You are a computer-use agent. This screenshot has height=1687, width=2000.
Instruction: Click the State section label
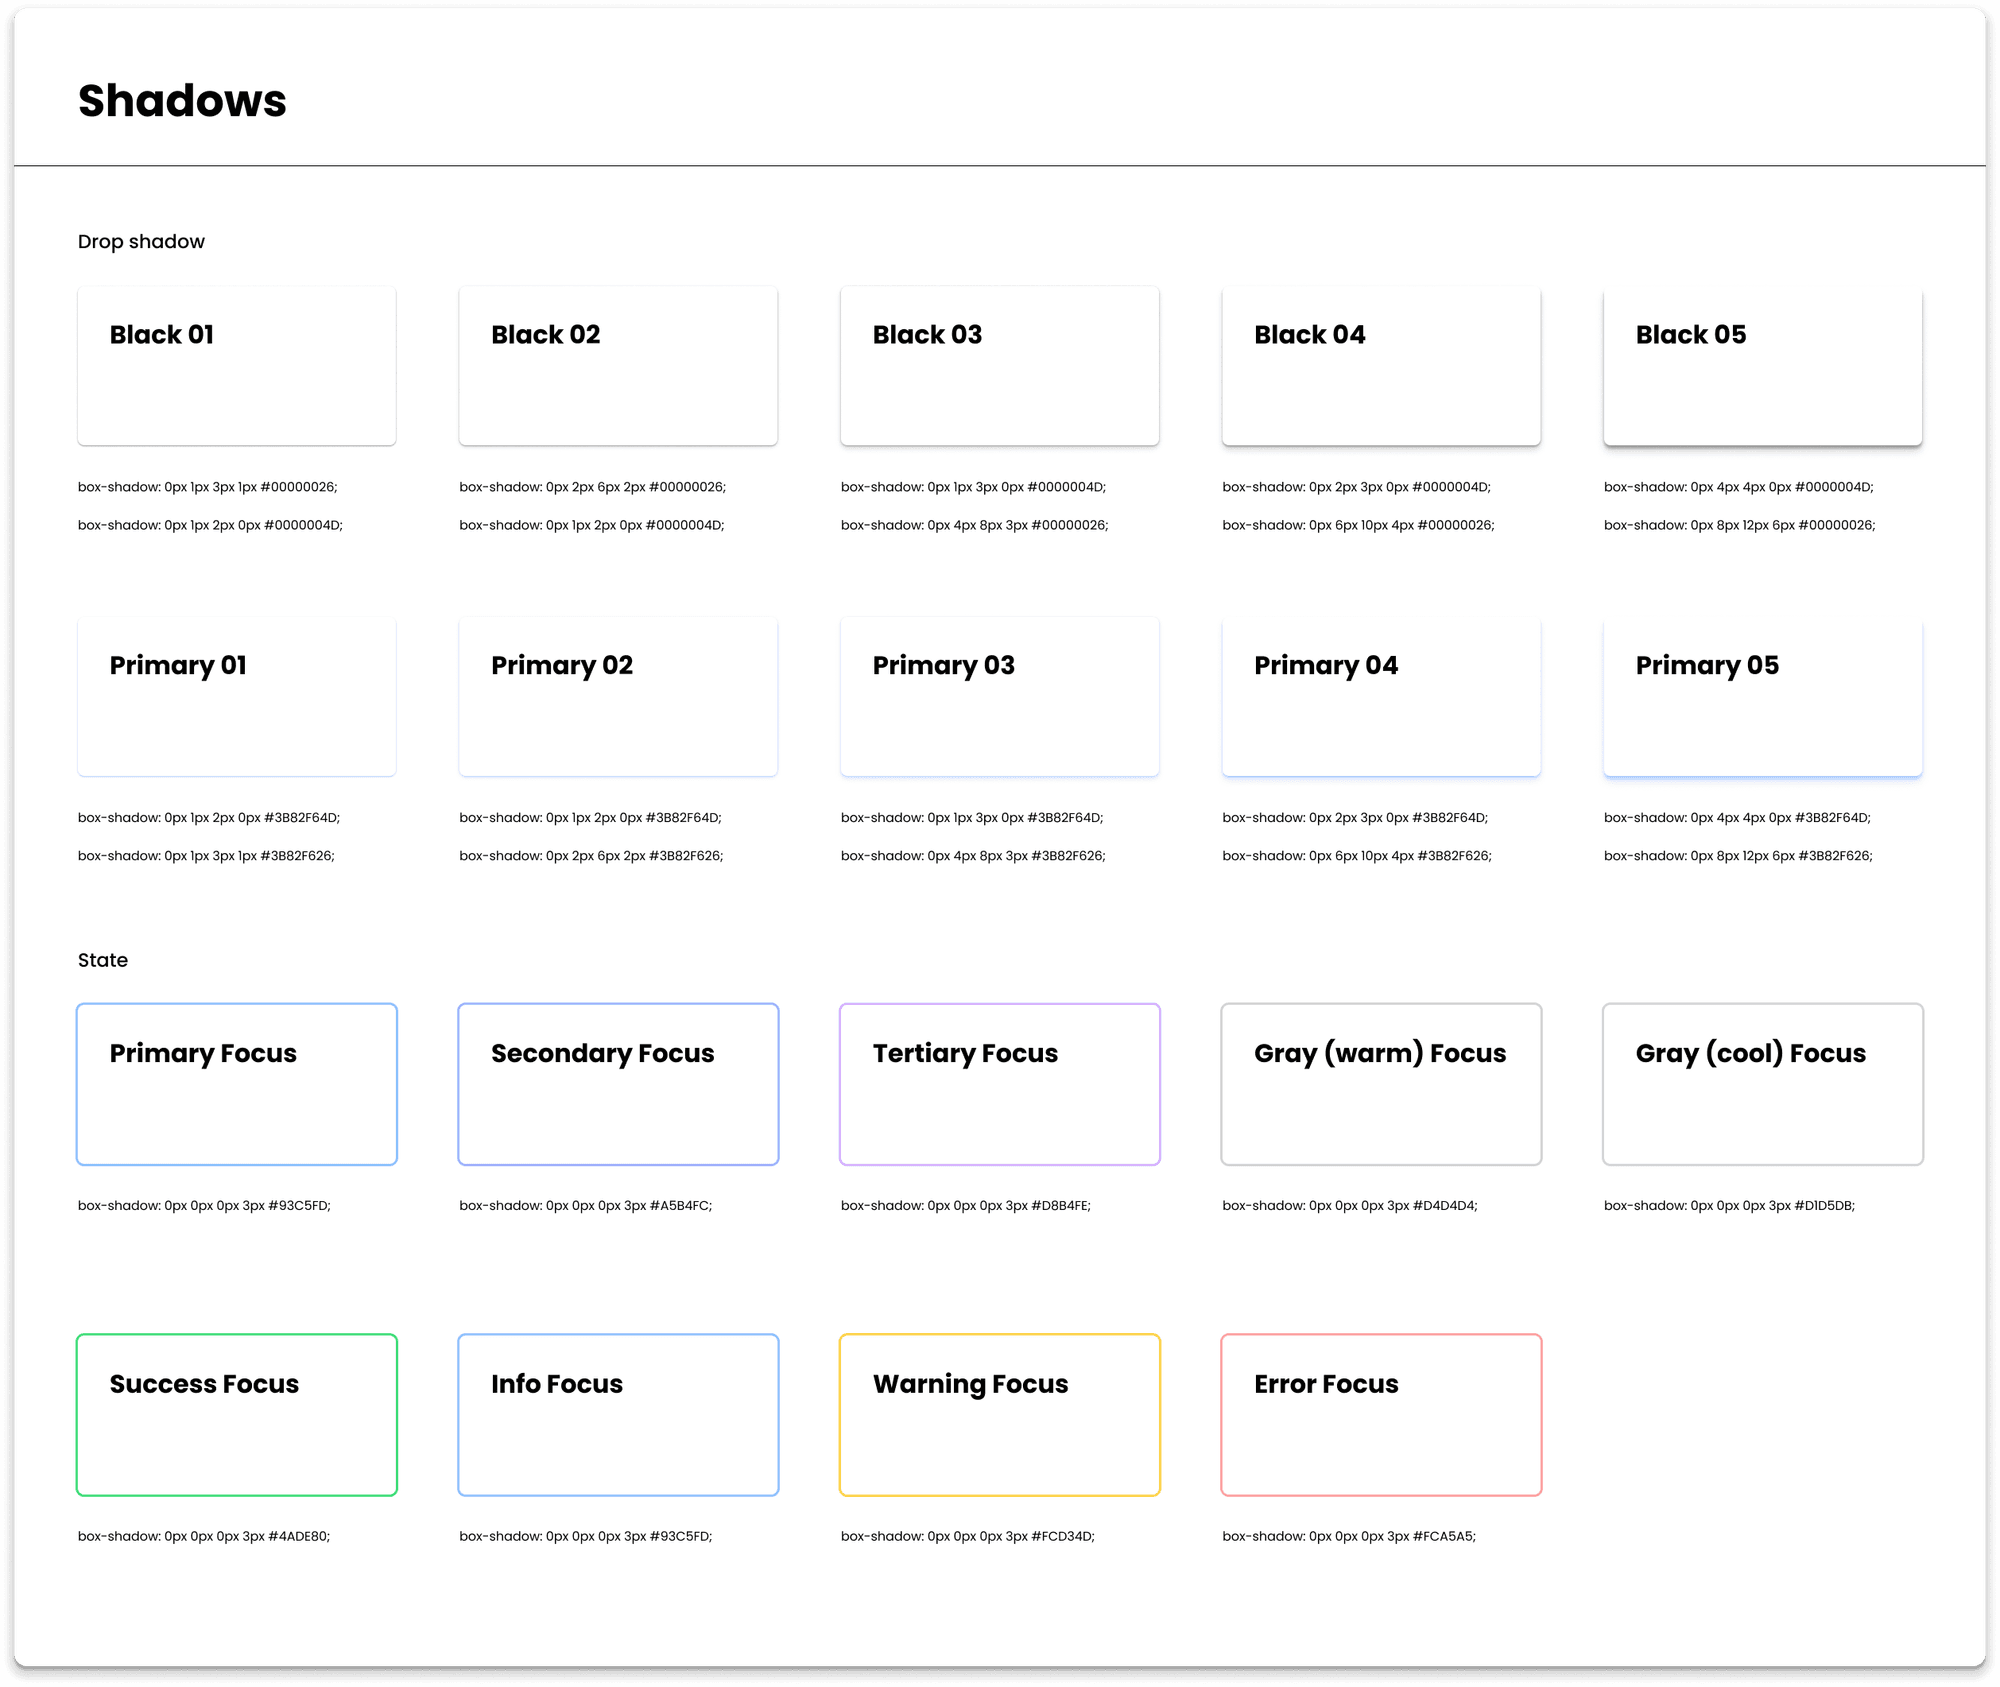pos(103,960)
